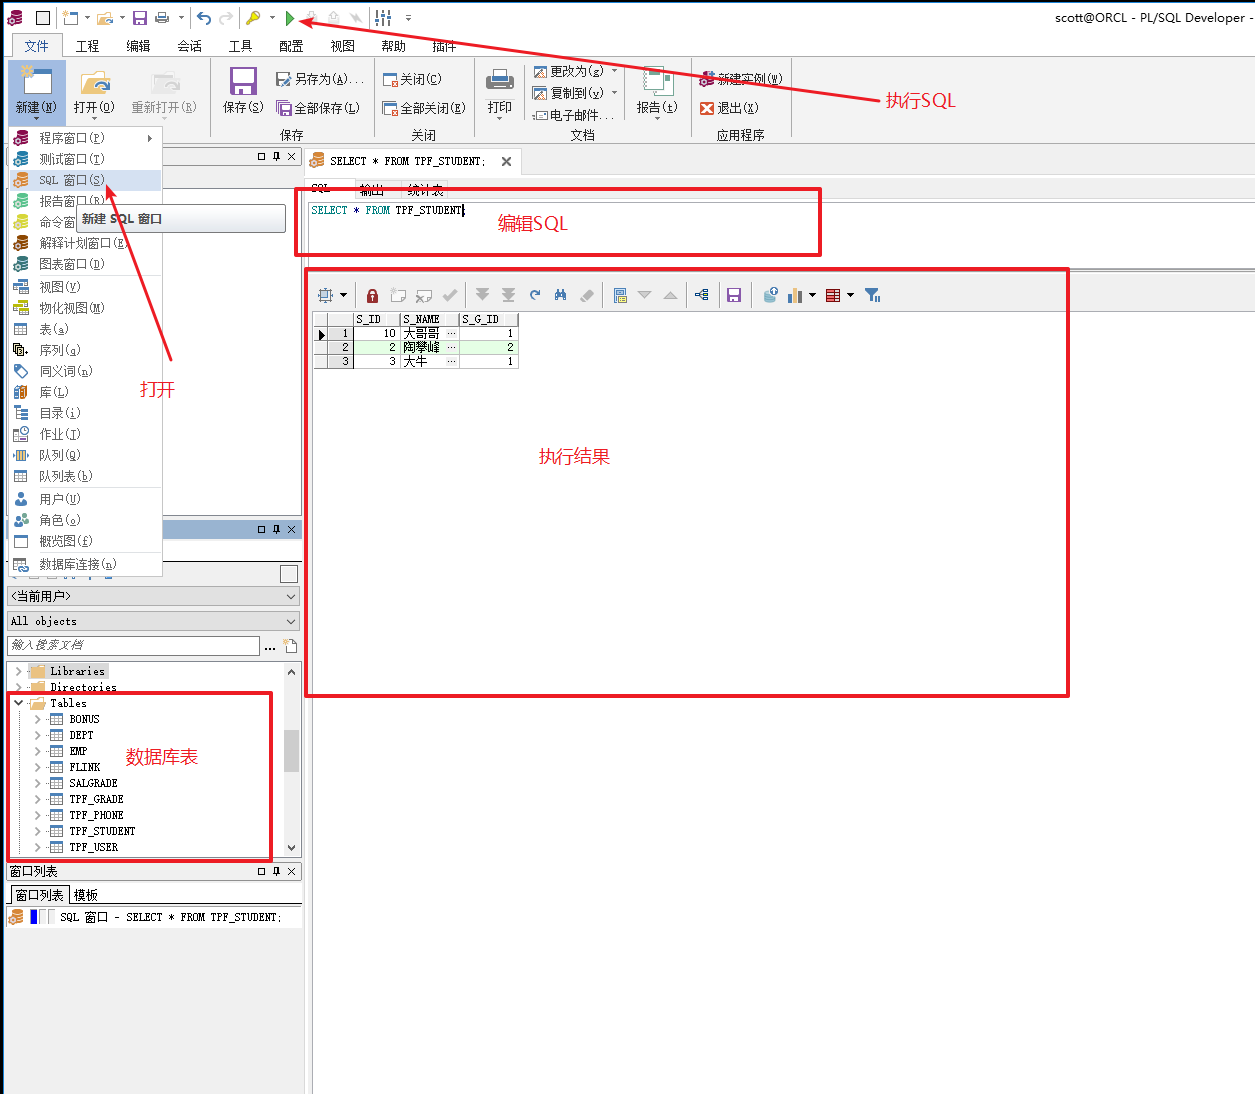The height and width of the screenshot is (1094, 1255).
Task: Click the TPF_STUDENT table icon in tree
Action: tap(57, 831)
